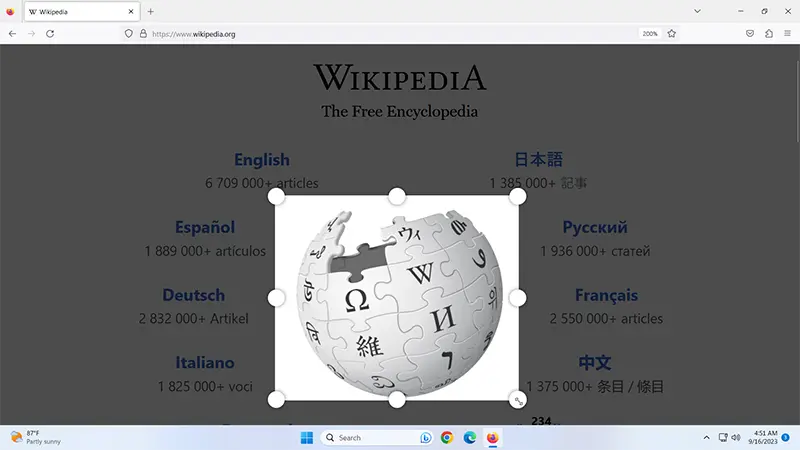Open the 中文 Wikipedia link

point(594,363)
